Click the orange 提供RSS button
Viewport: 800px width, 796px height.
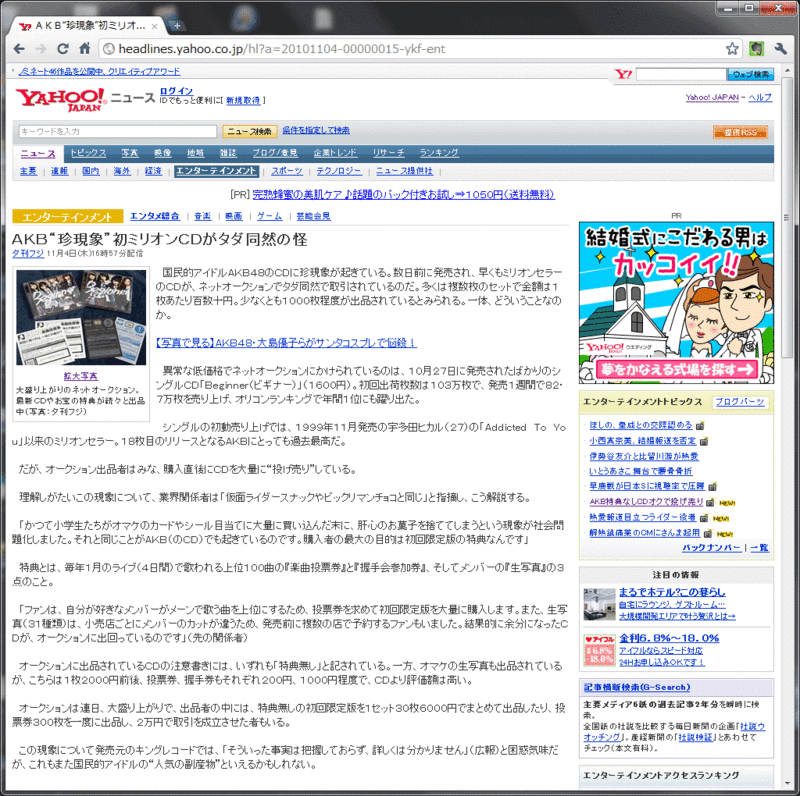(740, 132)
